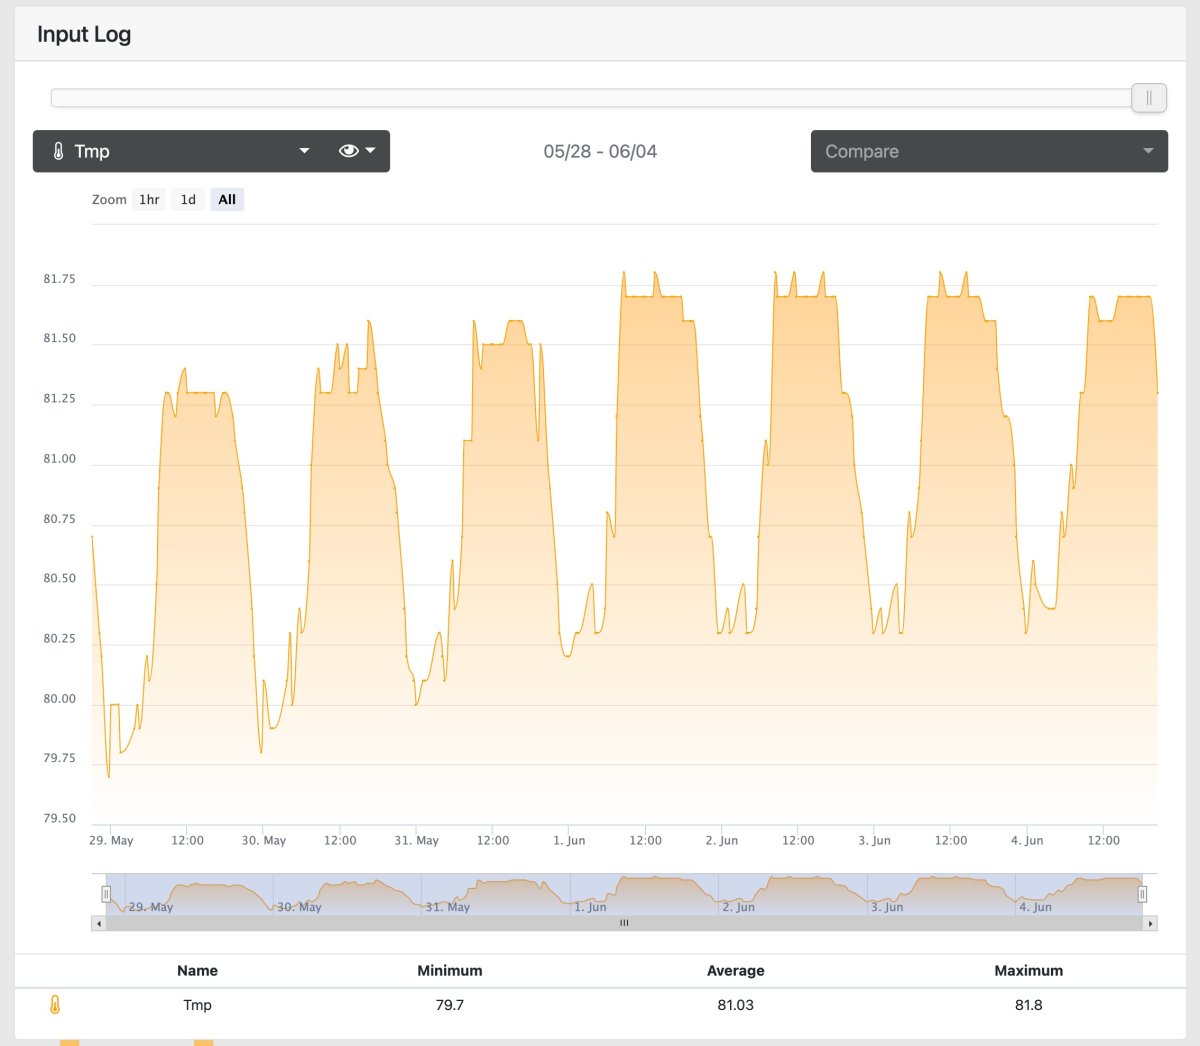Click the Tmp row name in table
Viewport: 1200px width, 1046px height.
point(197,1005)
